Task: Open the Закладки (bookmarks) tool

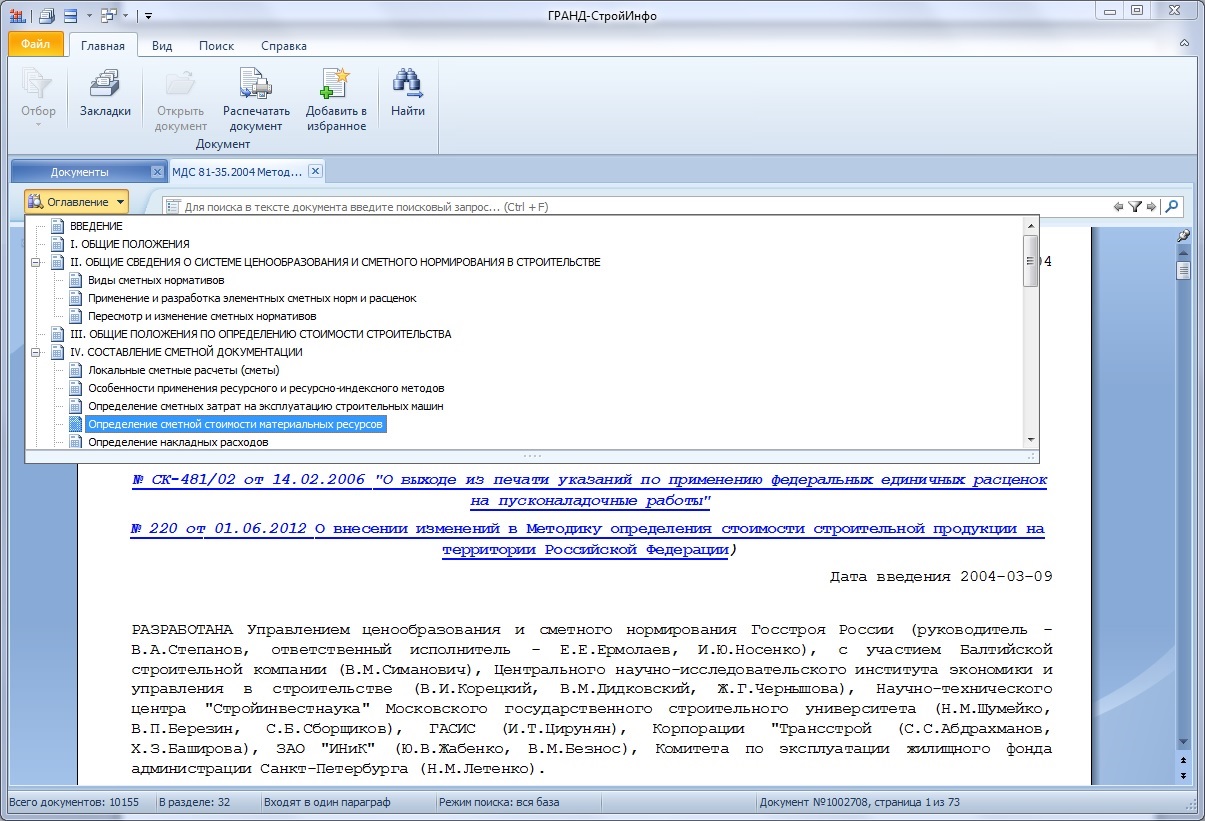Action: pos(105,86)
